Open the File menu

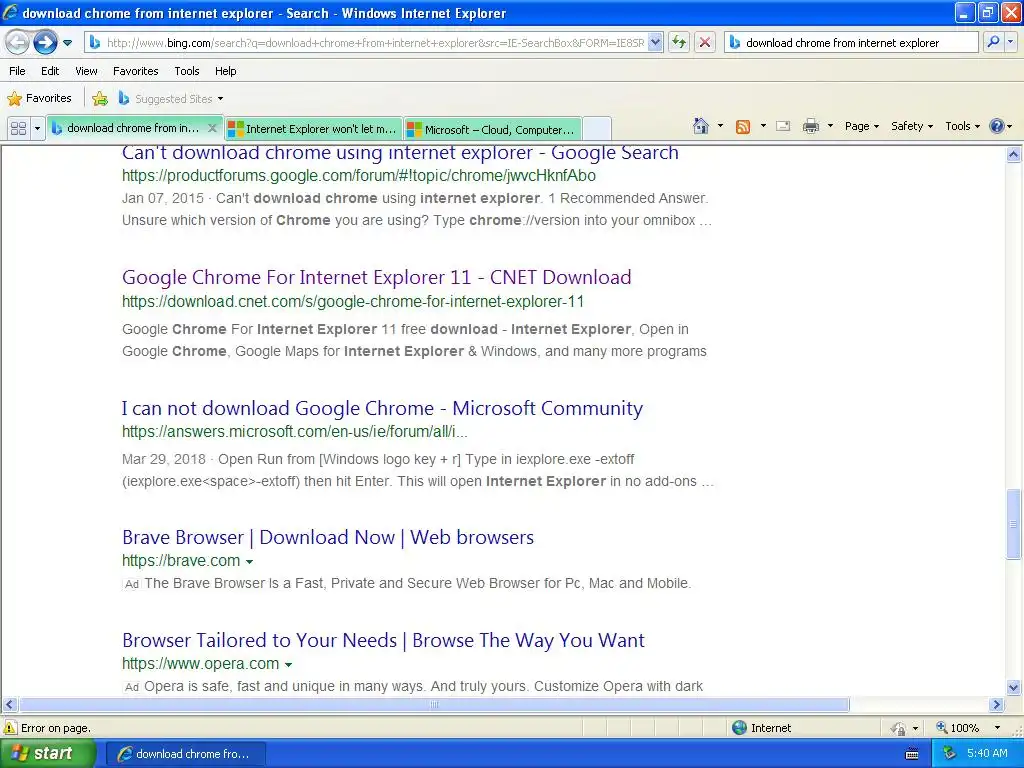tap(18, 71)
